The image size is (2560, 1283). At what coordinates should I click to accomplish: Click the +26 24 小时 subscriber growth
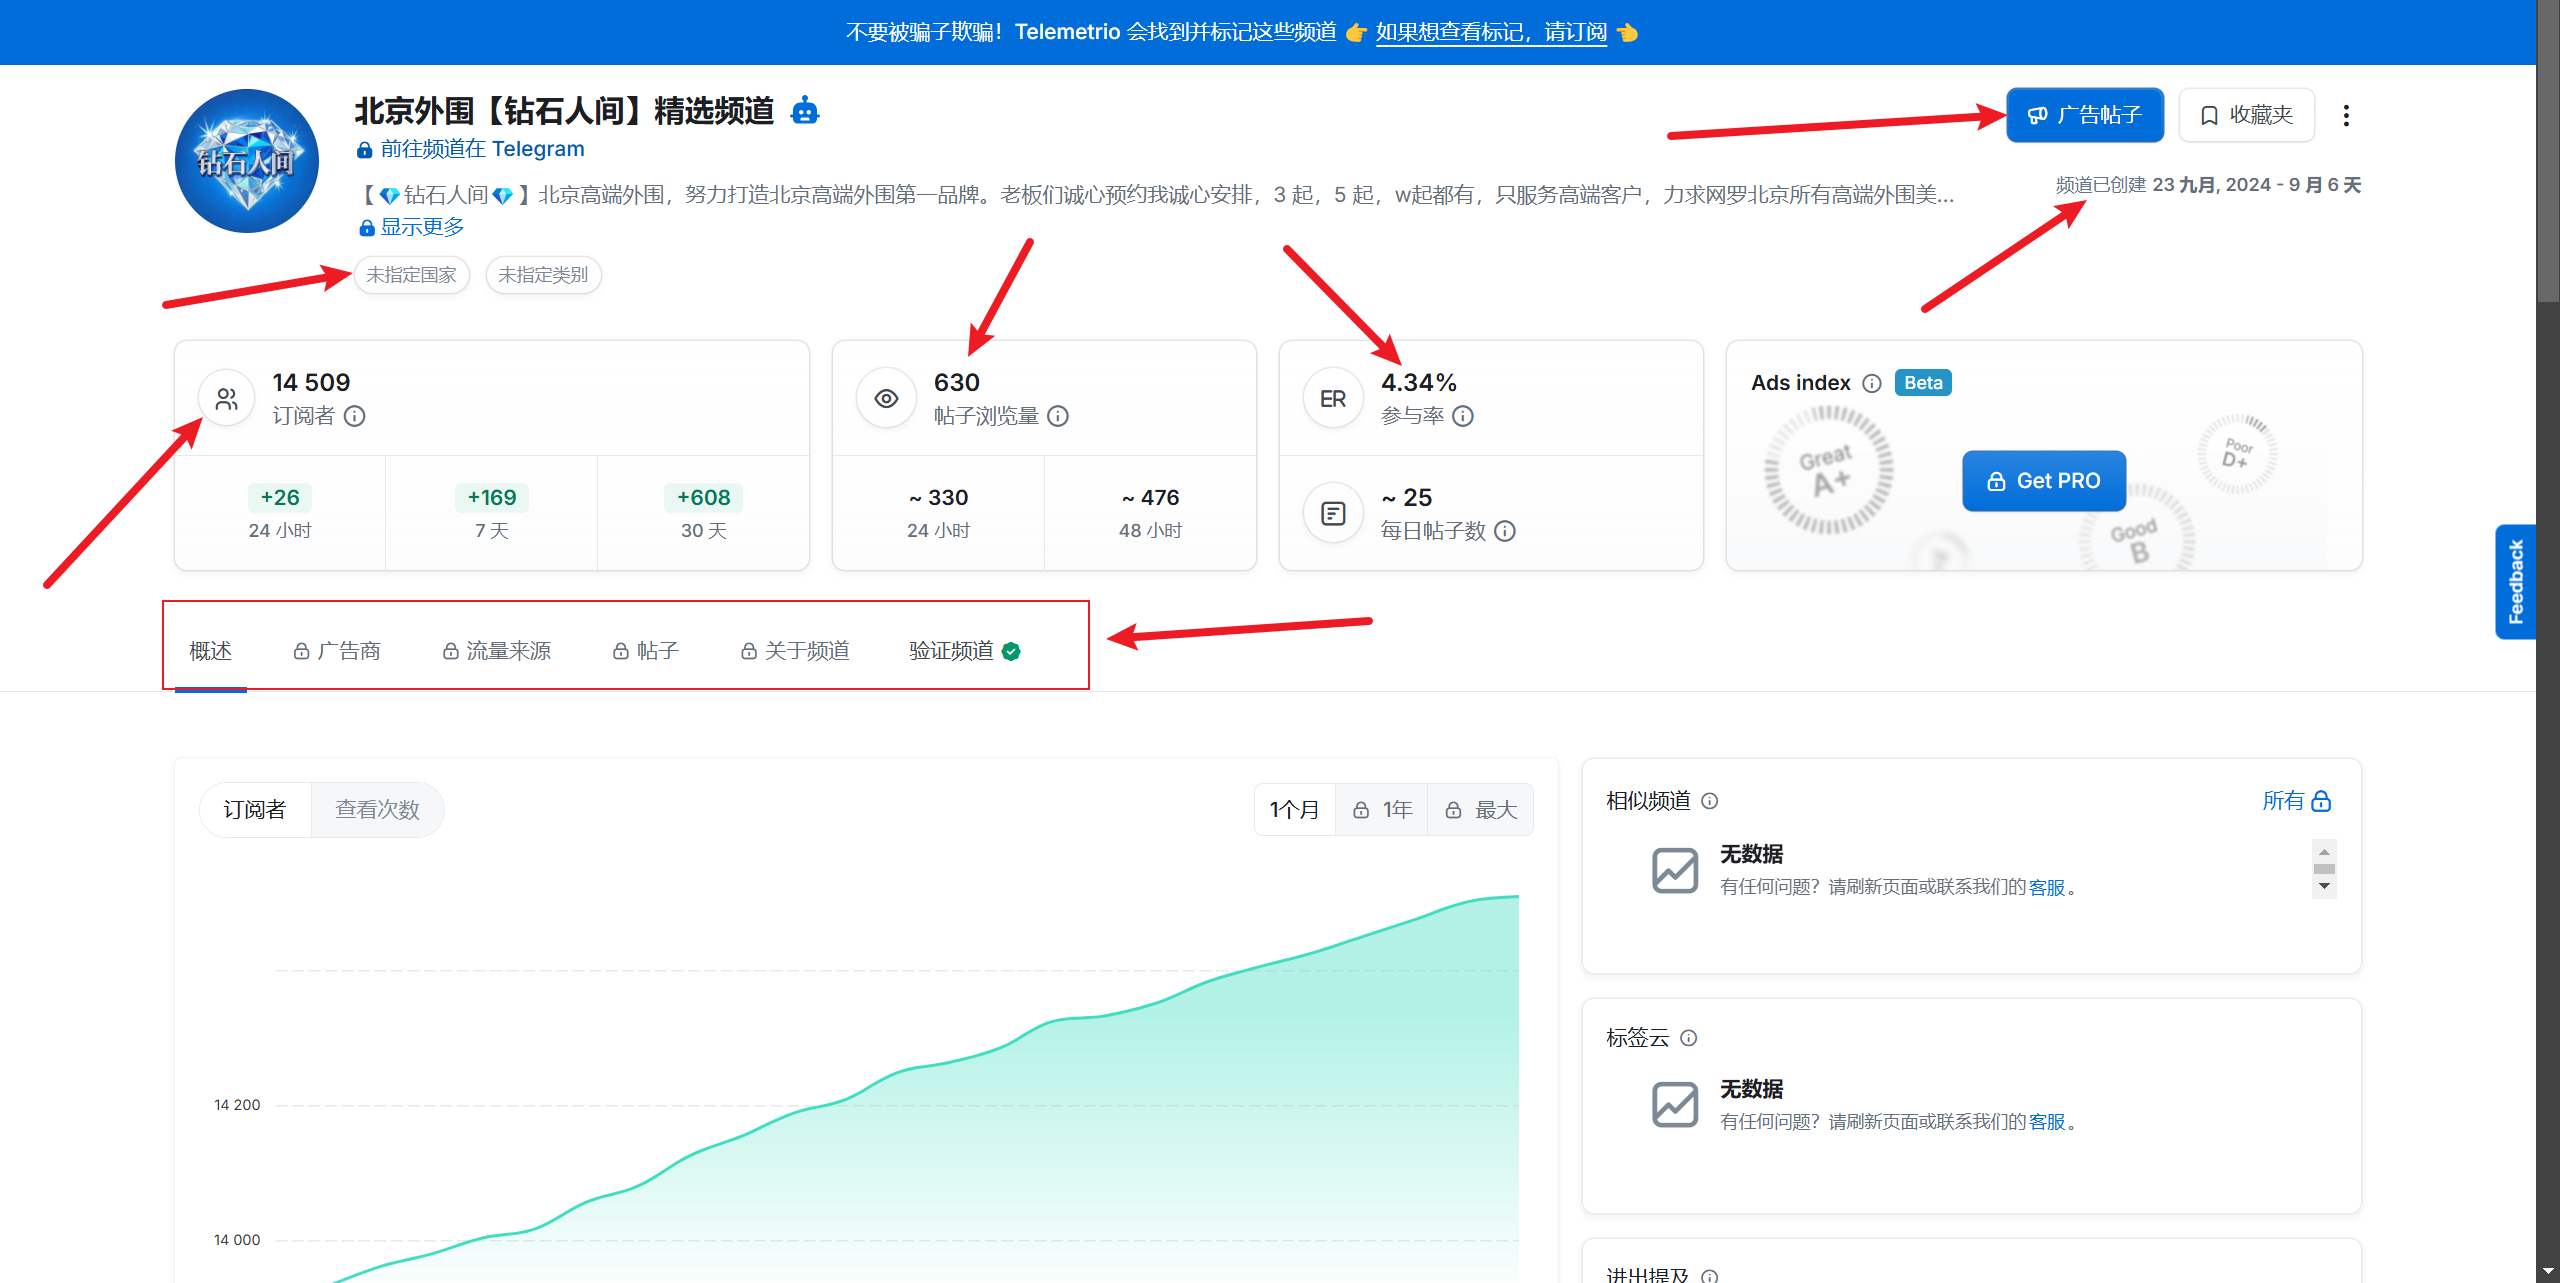(x=280, y=513)
